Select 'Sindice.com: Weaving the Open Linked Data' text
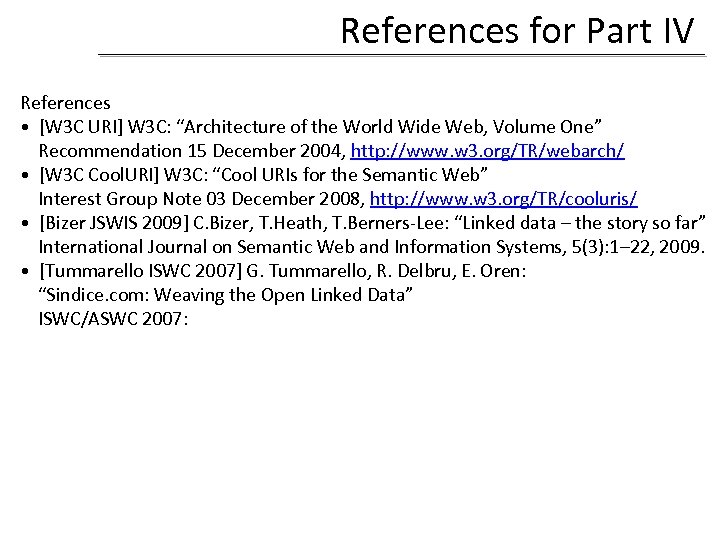 point(225,295)
